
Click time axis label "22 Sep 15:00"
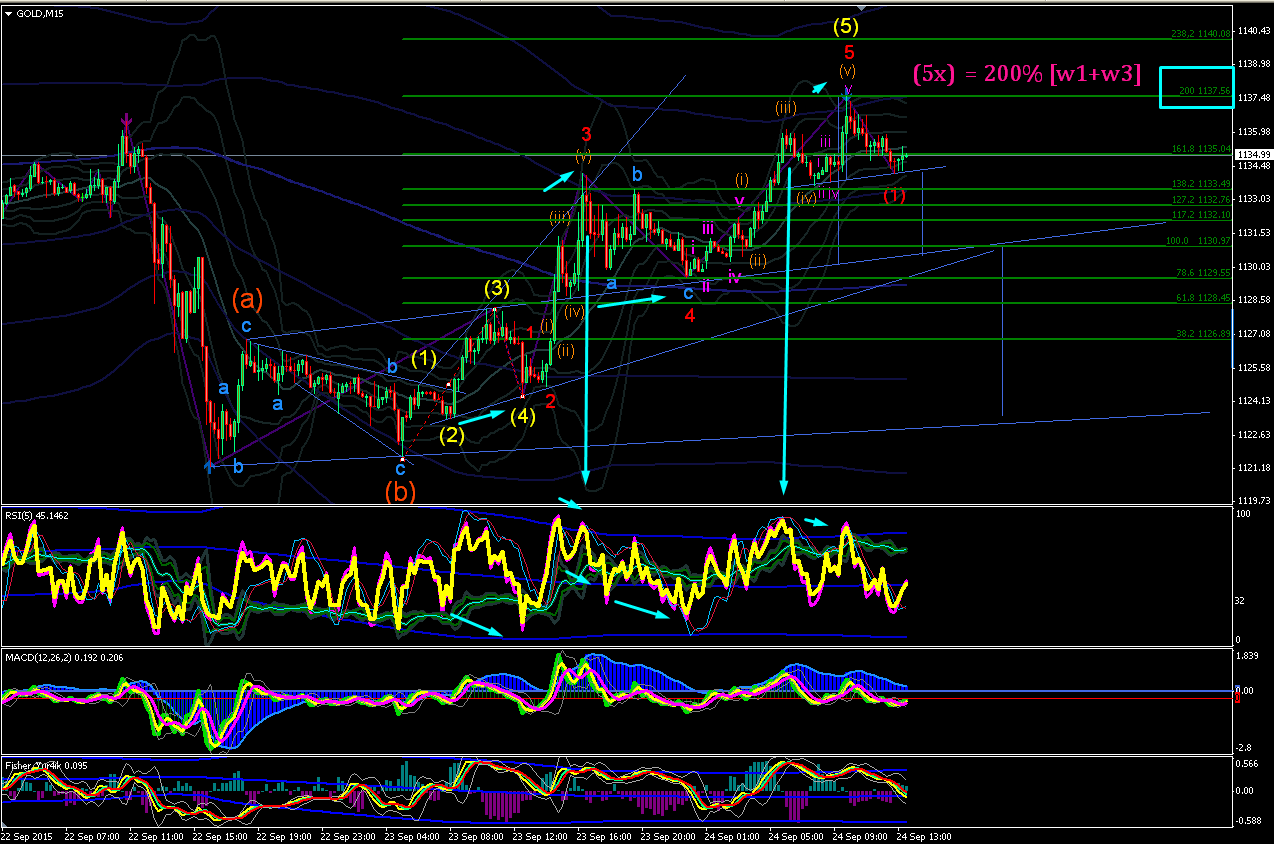(218, 836)
